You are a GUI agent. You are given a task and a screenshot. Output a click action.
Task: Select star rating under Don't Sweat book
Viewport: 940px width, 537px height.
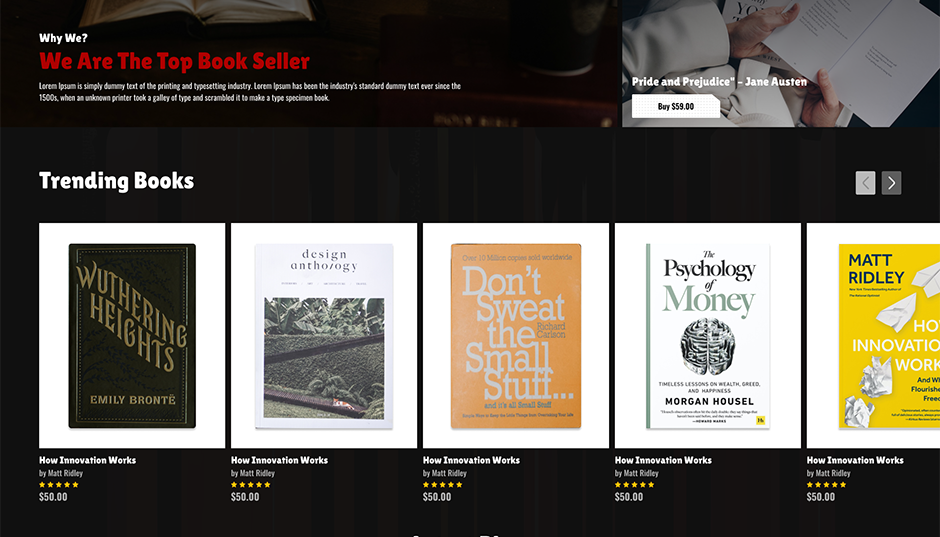pos(442,485)
